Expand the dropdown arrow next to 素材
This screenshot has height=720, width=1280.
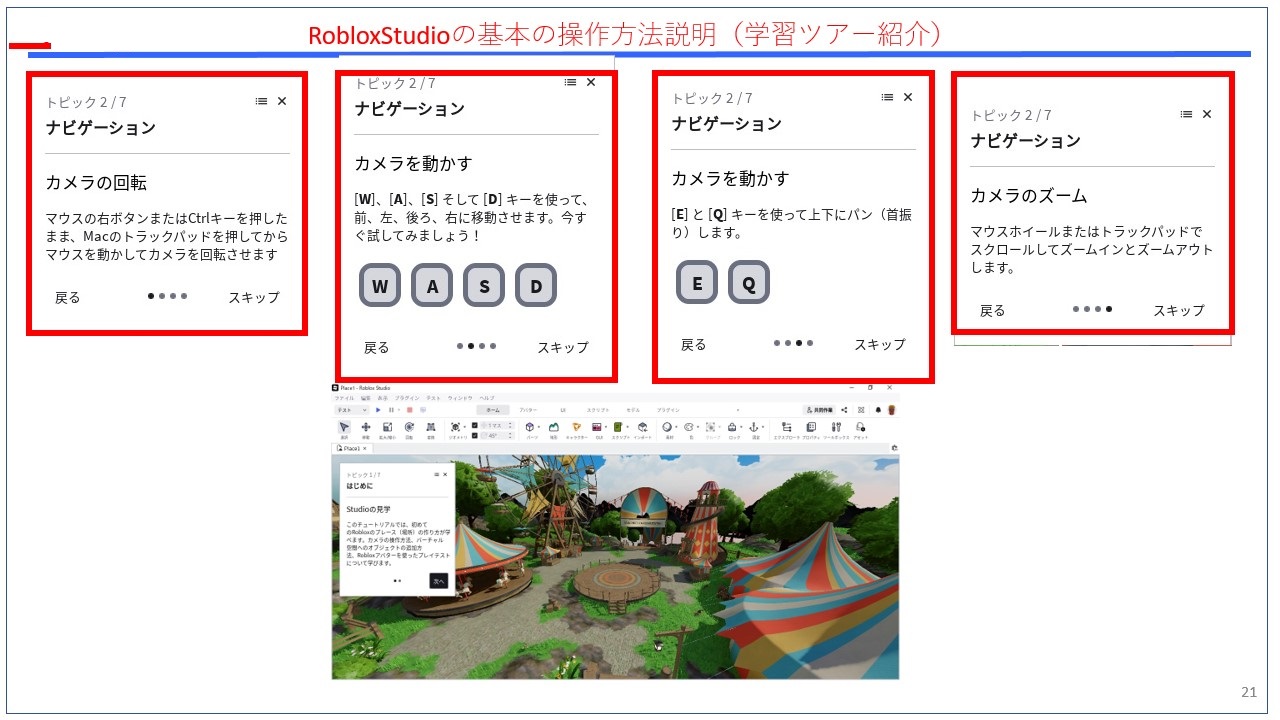point(676,426)
